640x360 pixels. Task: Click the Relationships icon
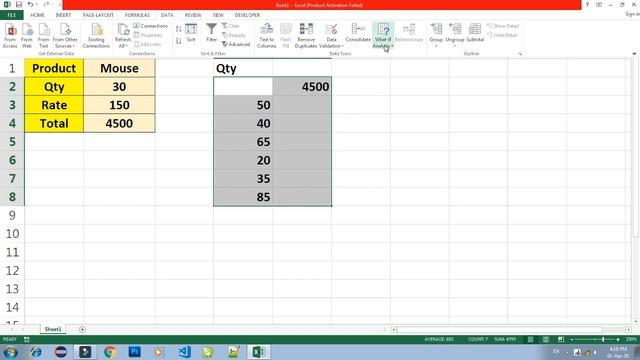[x=409, y=33]
